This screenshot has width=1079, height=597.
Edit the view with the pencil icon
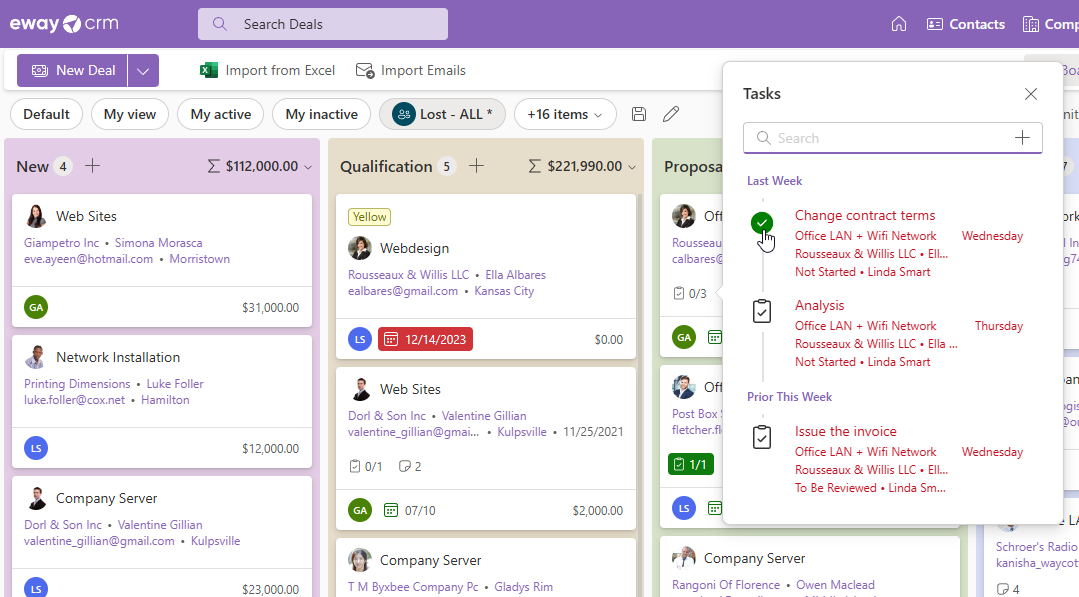click(671, 114)
